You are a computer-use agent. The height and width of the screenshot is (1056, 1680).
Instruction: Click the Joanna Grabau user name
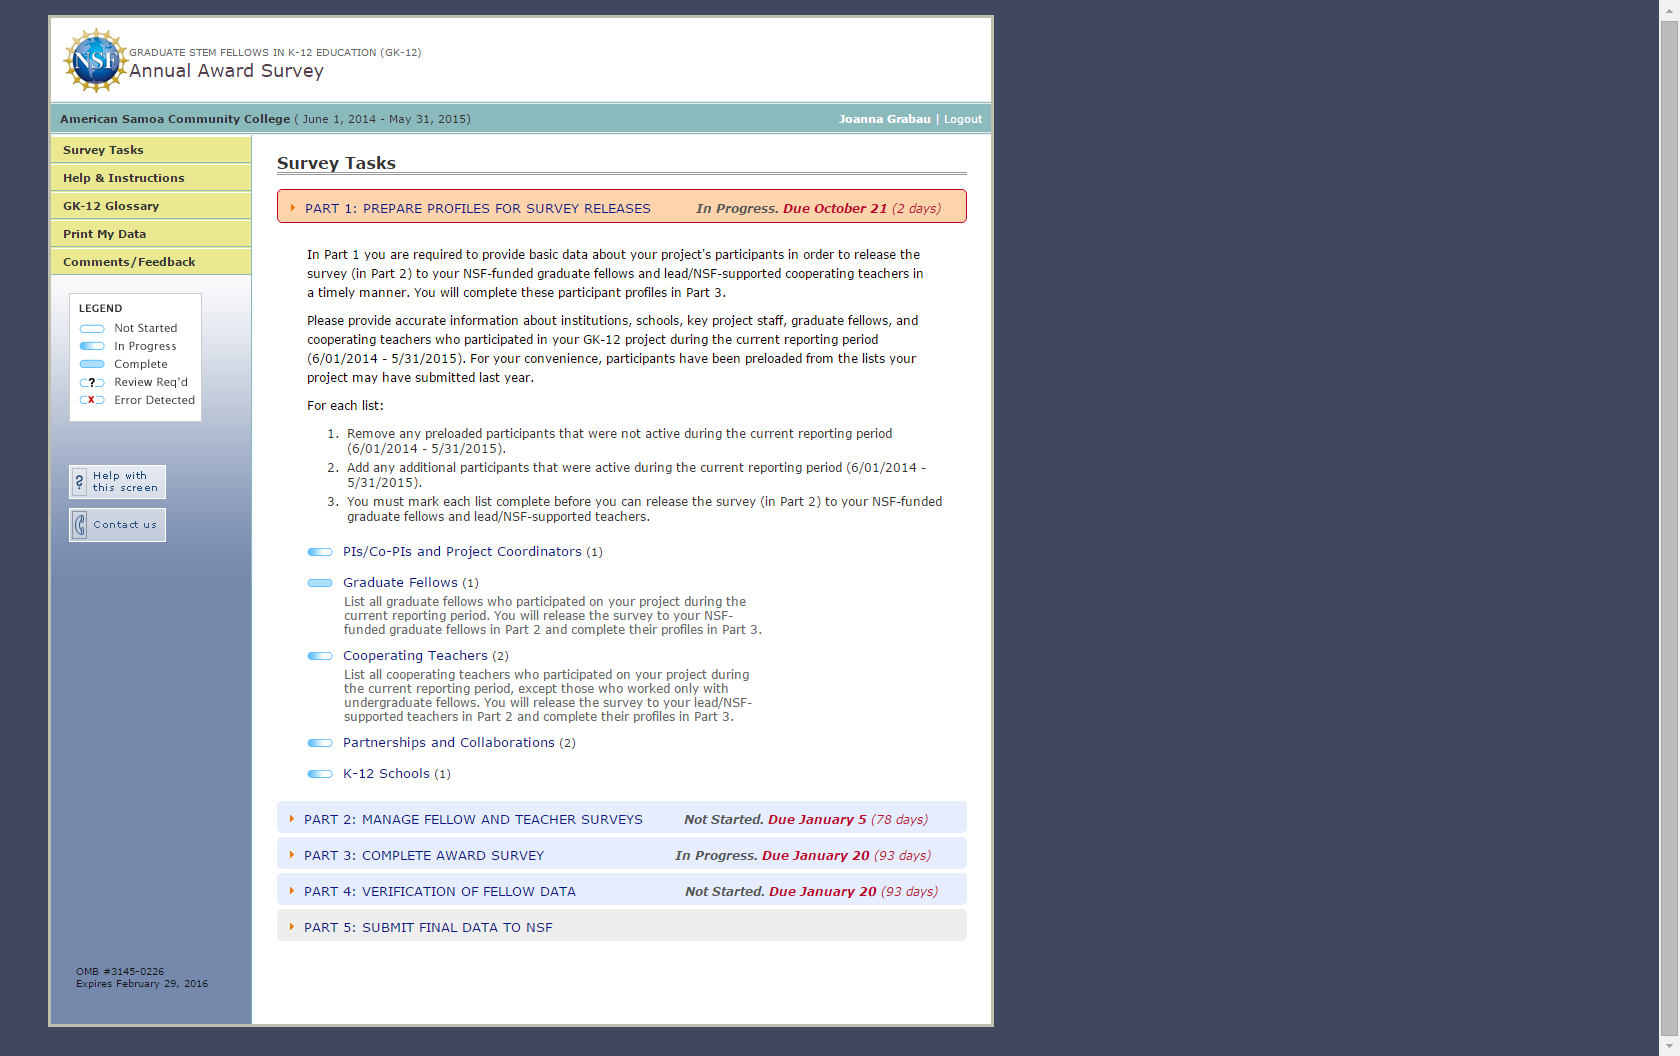[x=884, y=119]
